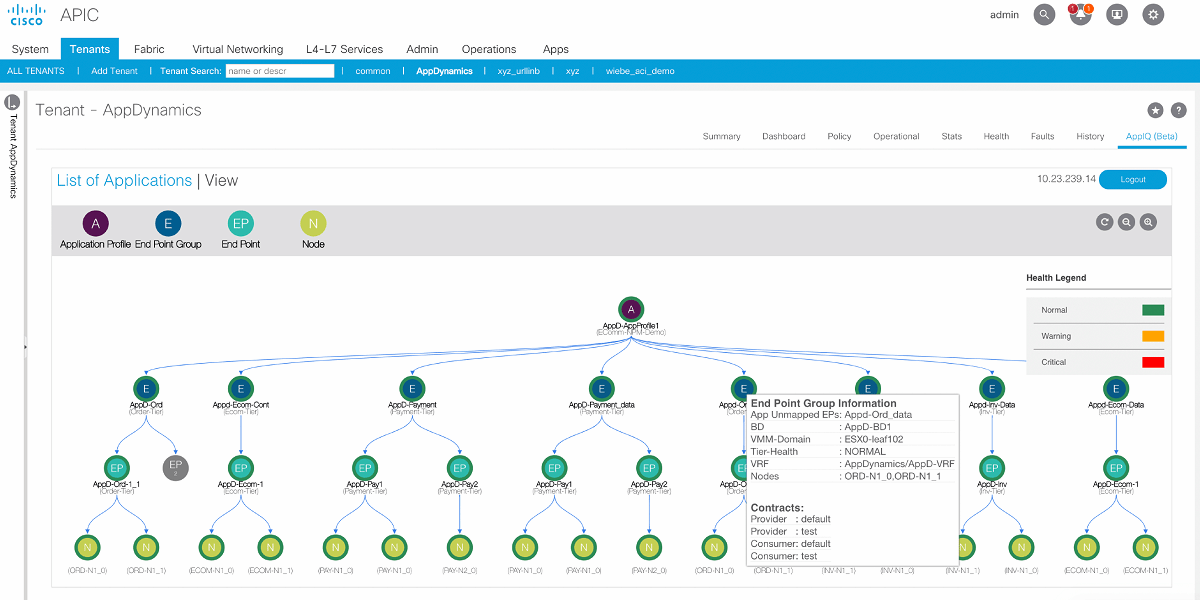This screenshot has width=1200, height=600.
Task: Open the List of Applications link
Action: pos(124,181)
